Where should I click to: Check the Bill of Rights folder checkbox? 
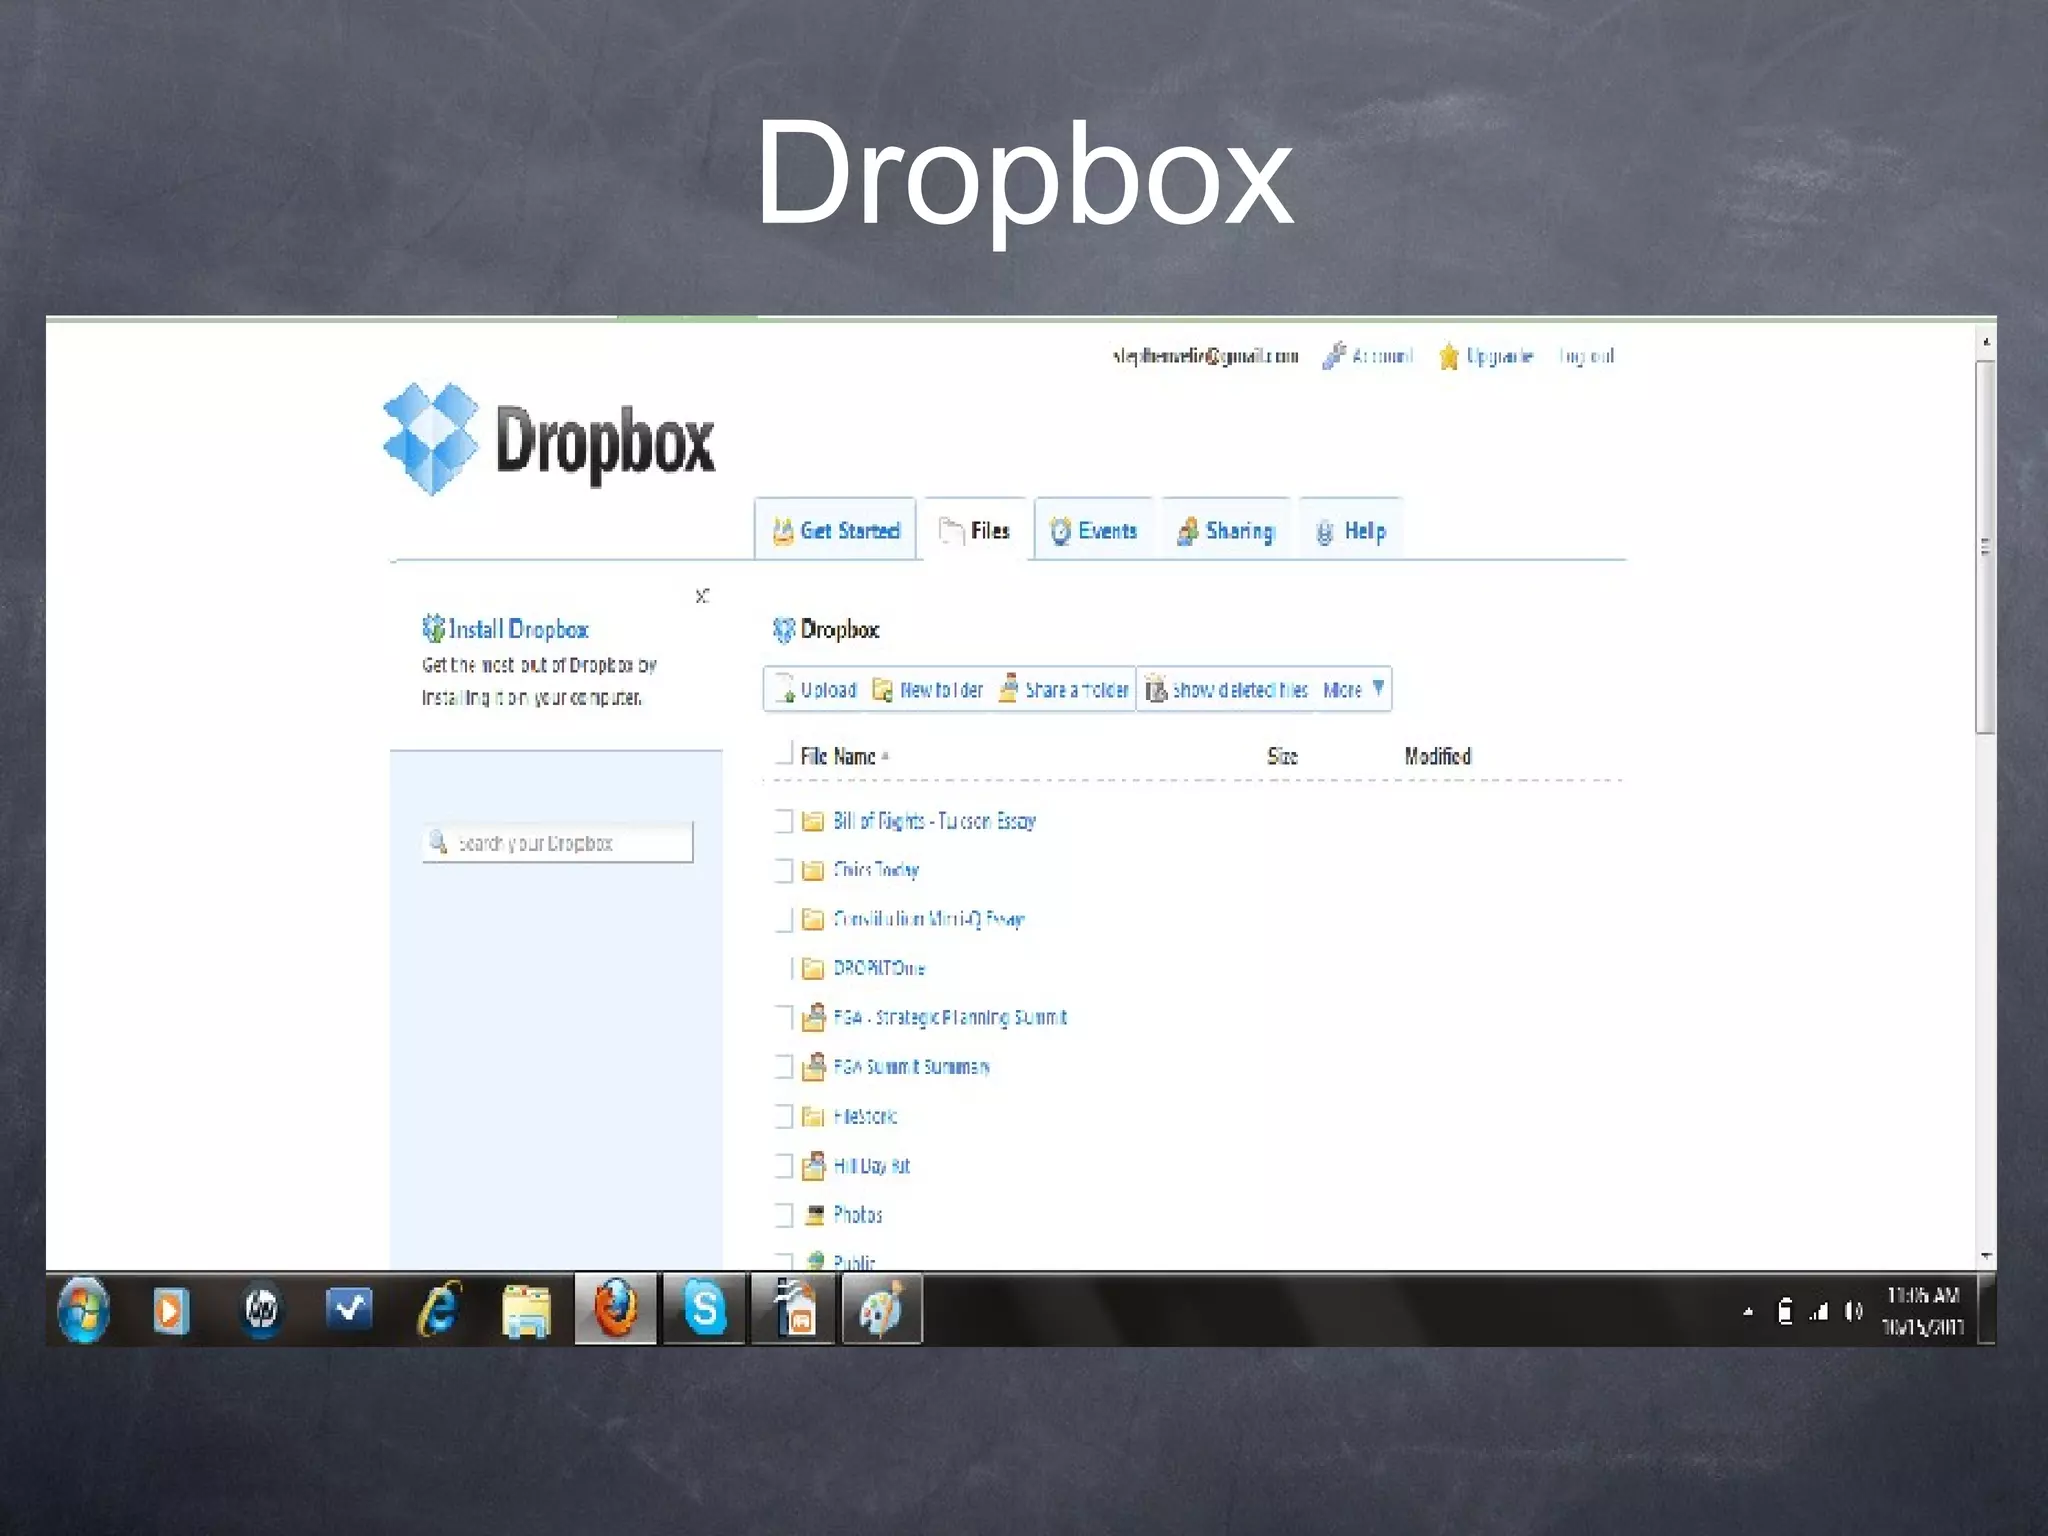784,821
